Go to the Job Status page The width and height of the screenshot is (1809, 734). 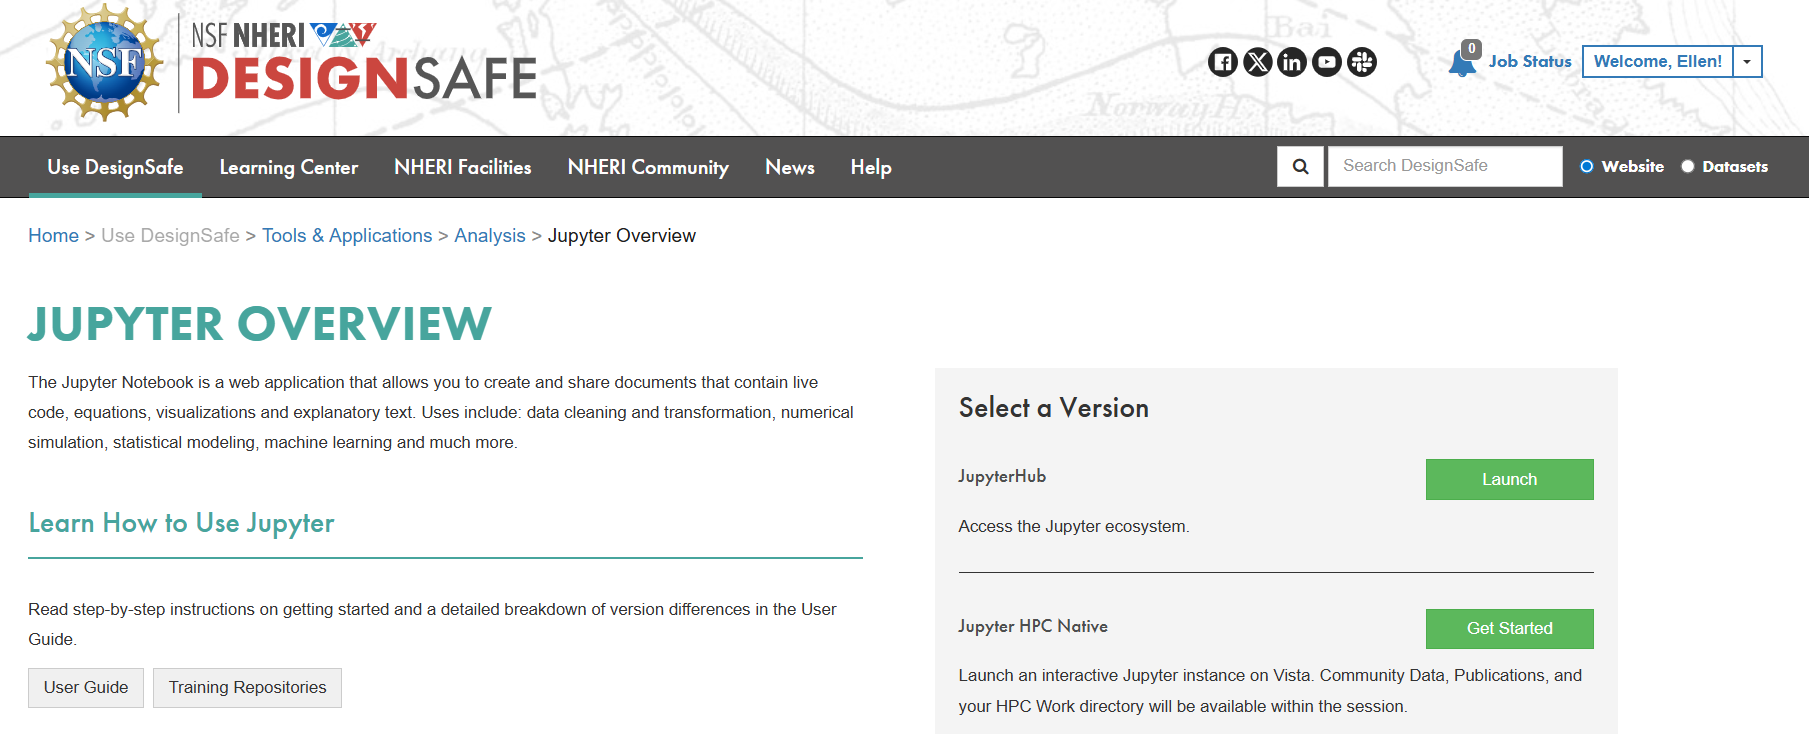[1530, 61]
